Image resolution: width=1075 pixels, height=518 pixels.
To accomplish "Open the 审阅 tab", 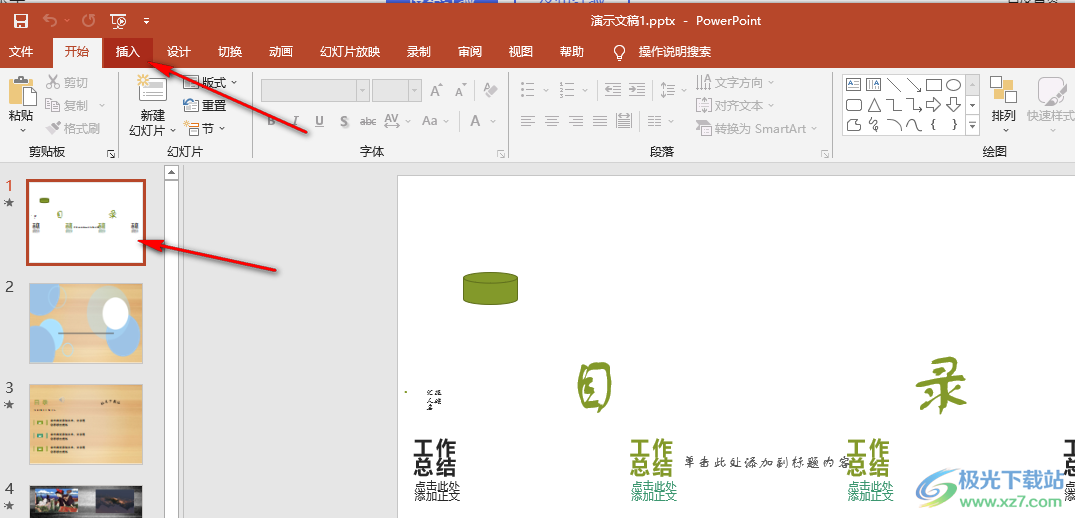I will [470, 51].
